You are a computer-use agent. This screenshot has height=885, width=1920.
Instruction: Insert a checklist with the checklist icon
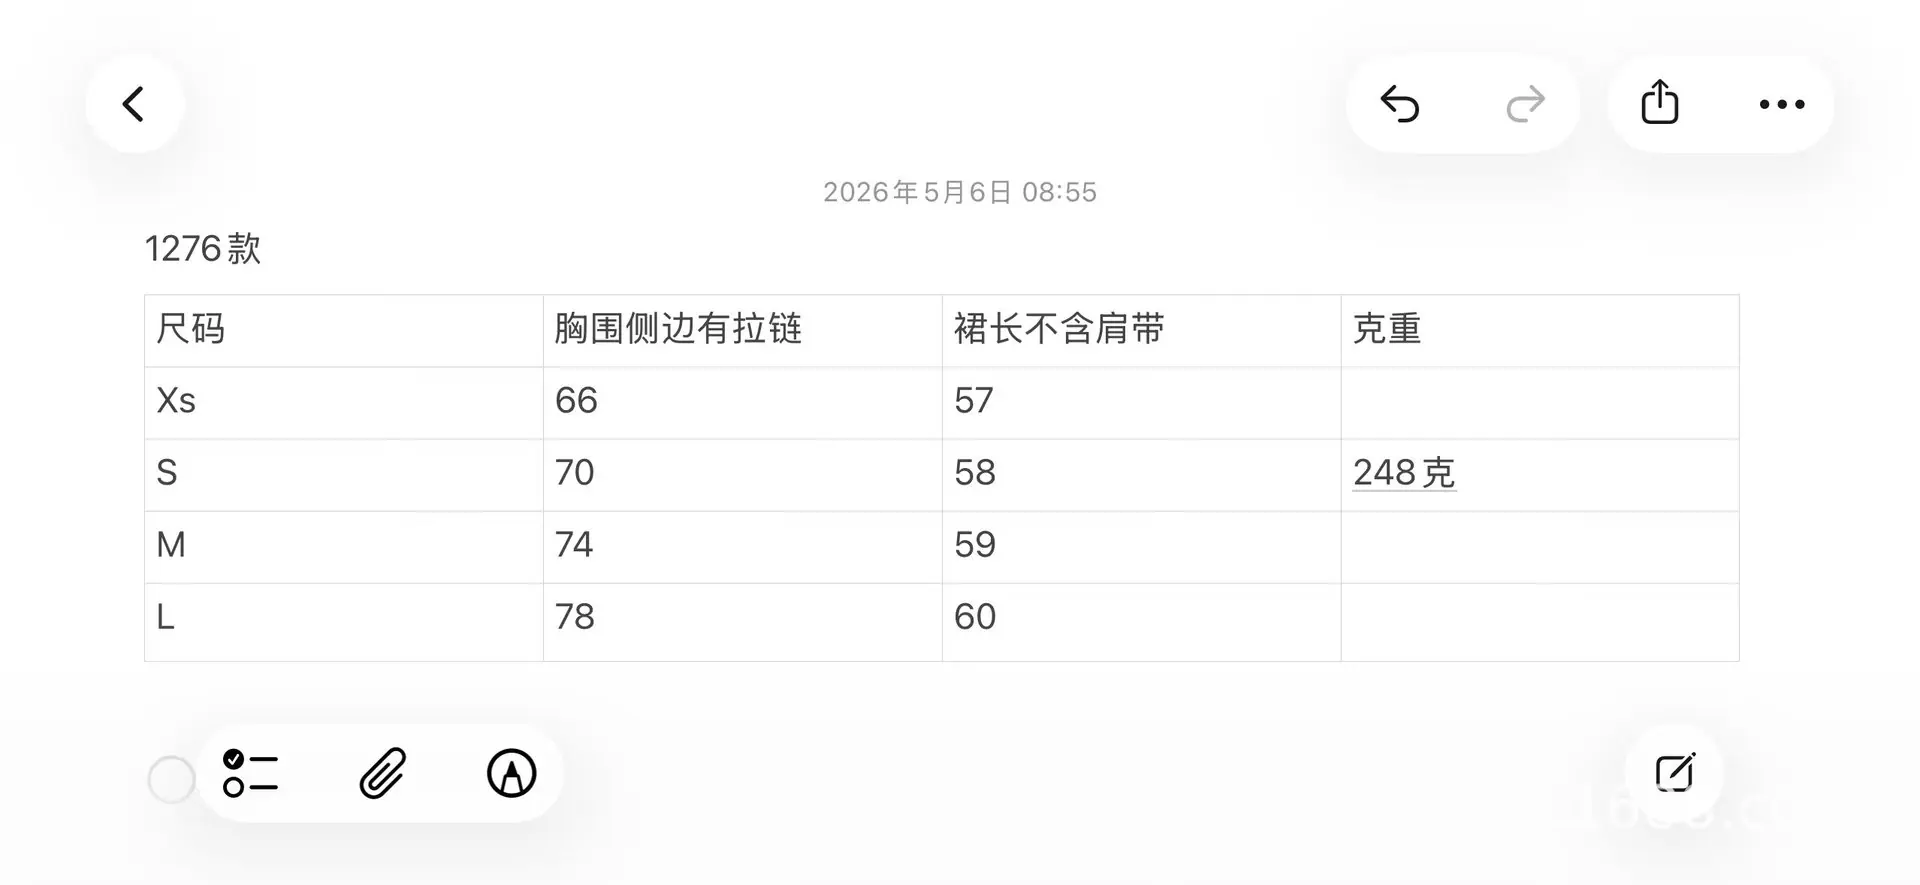pos(250,773)
